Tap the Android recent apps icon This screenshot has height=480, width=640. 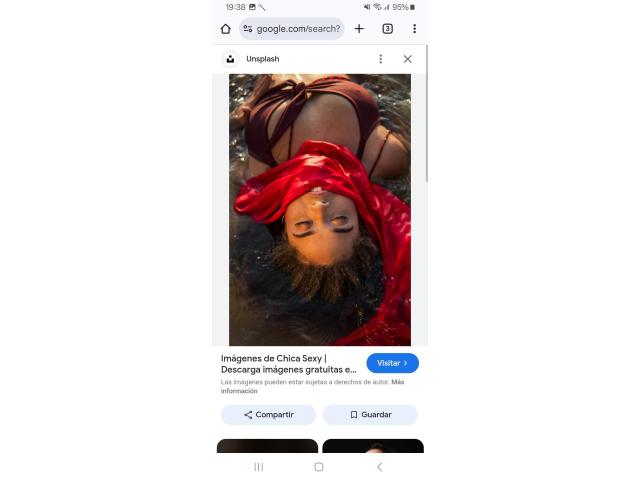pyautogui.click(x=259, y=467)
